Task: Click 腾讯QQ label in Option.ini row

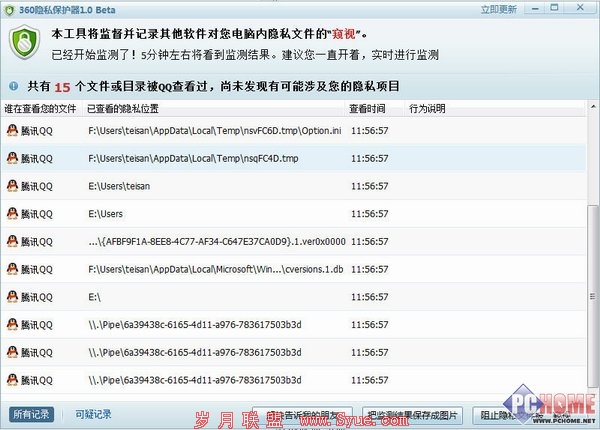Action: [x=37, y=131]
